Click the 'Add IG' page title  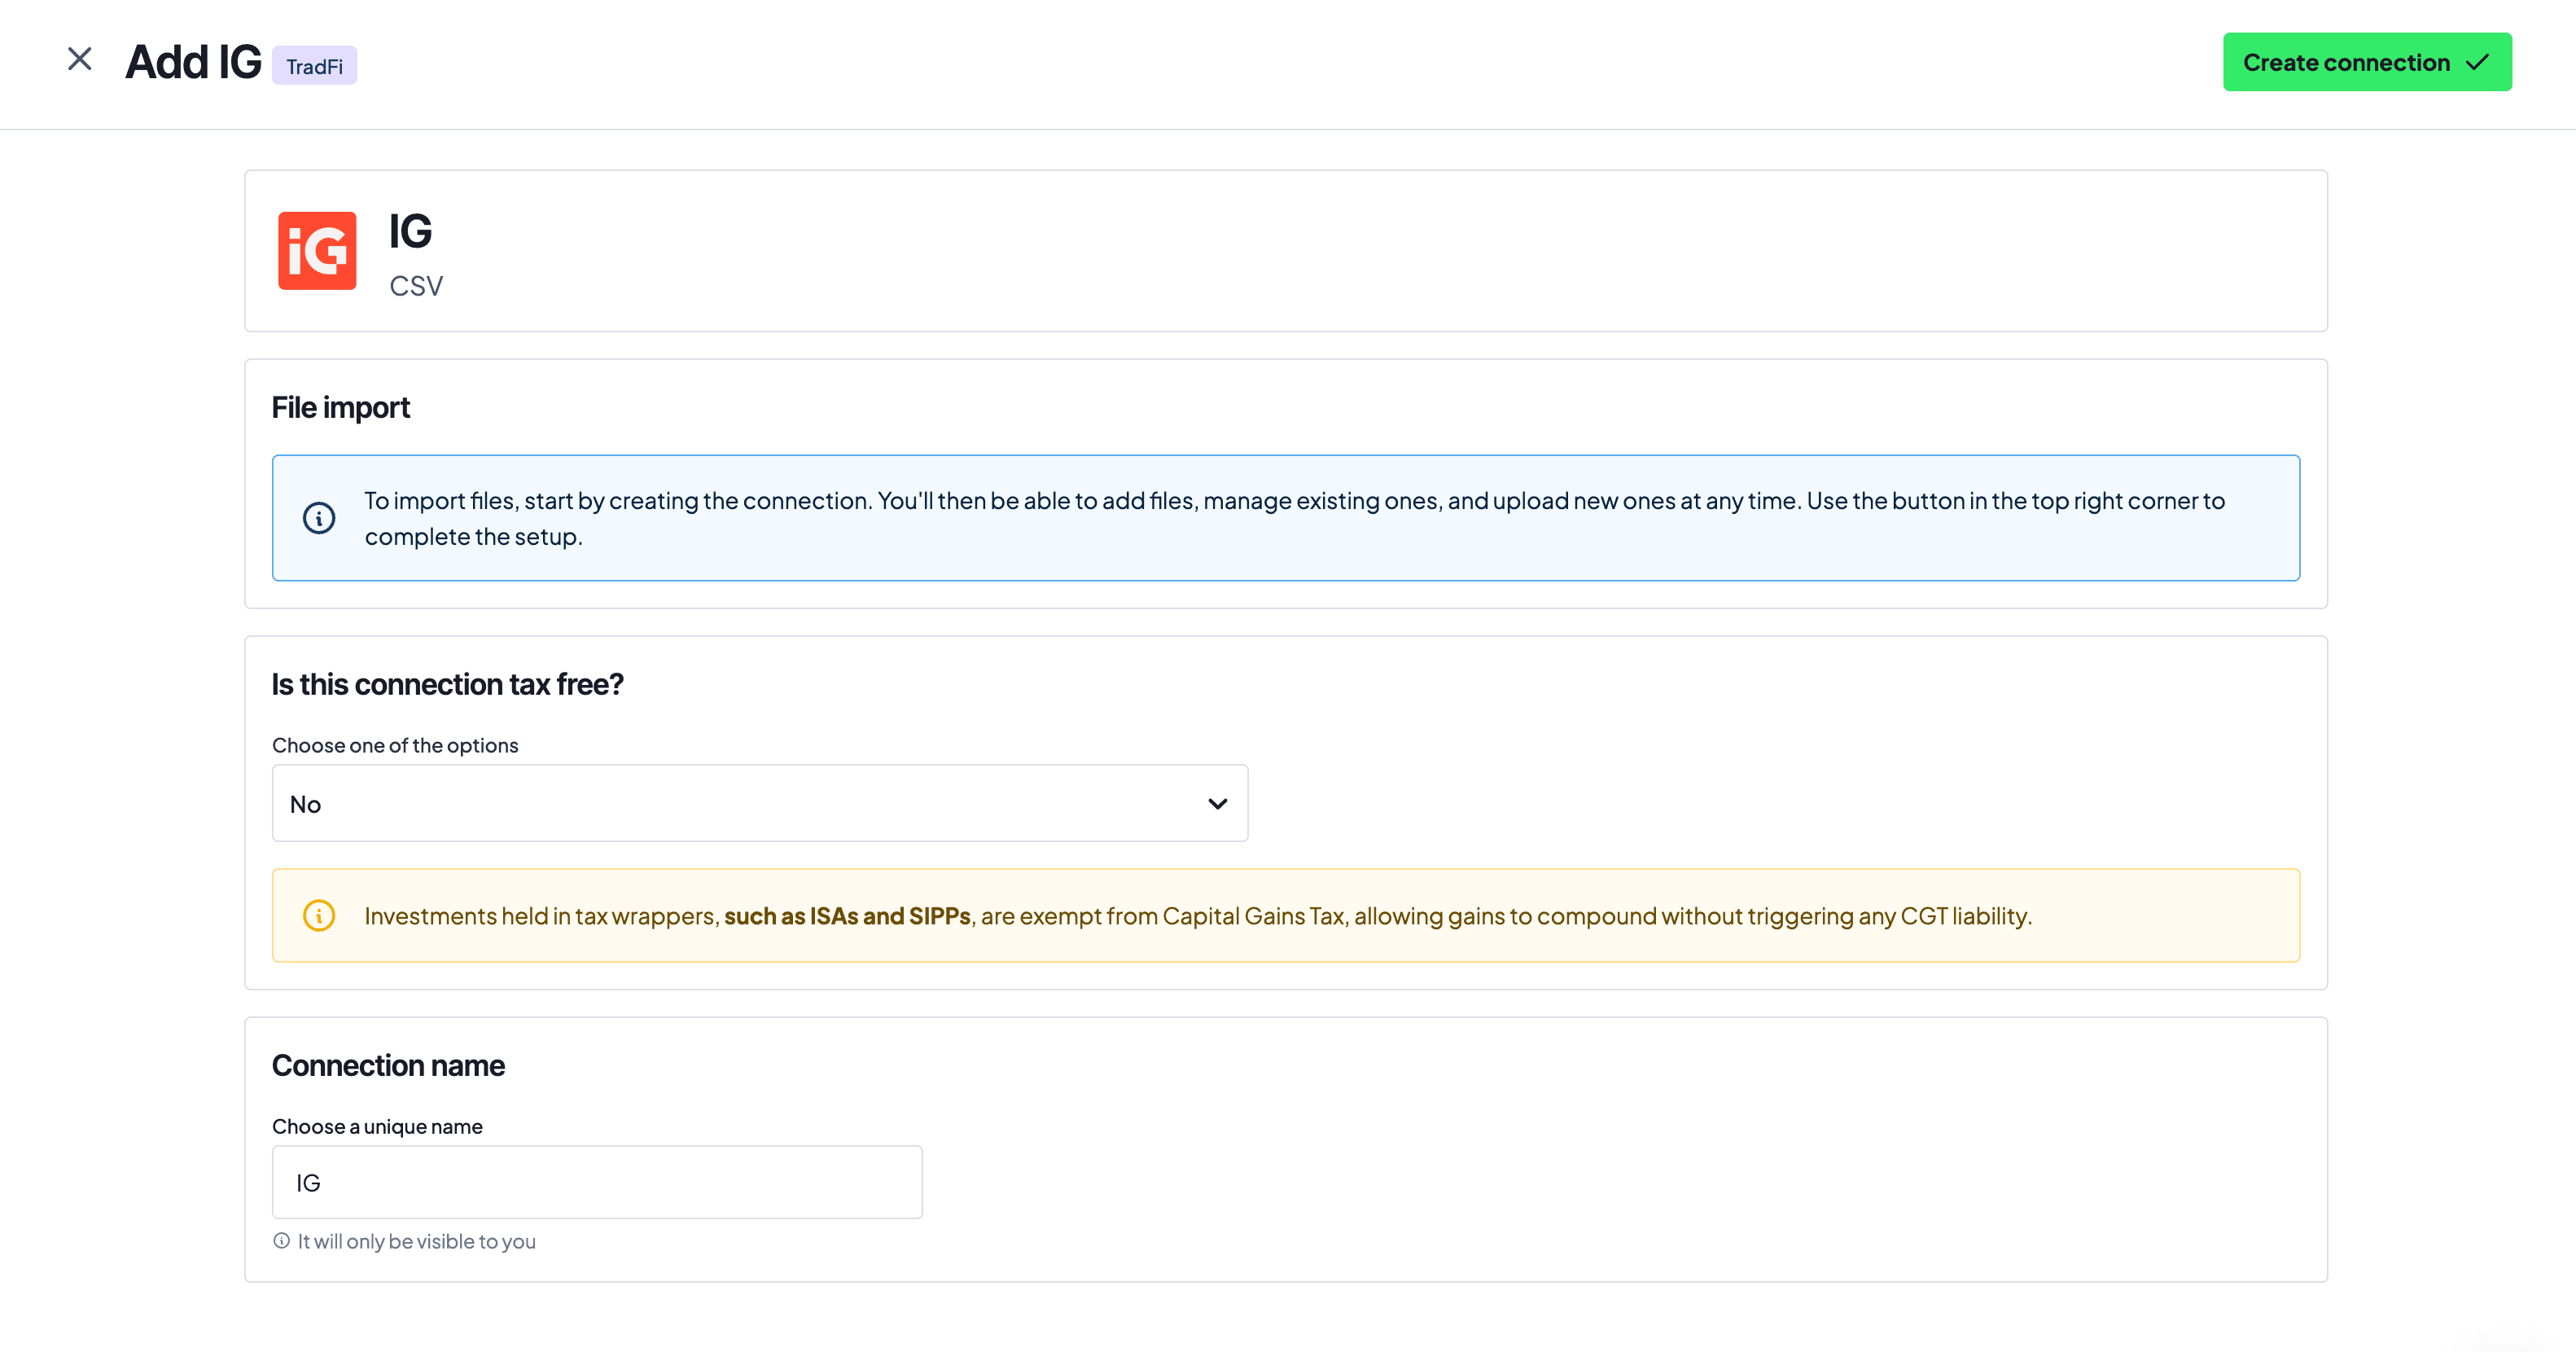point(193,62)
